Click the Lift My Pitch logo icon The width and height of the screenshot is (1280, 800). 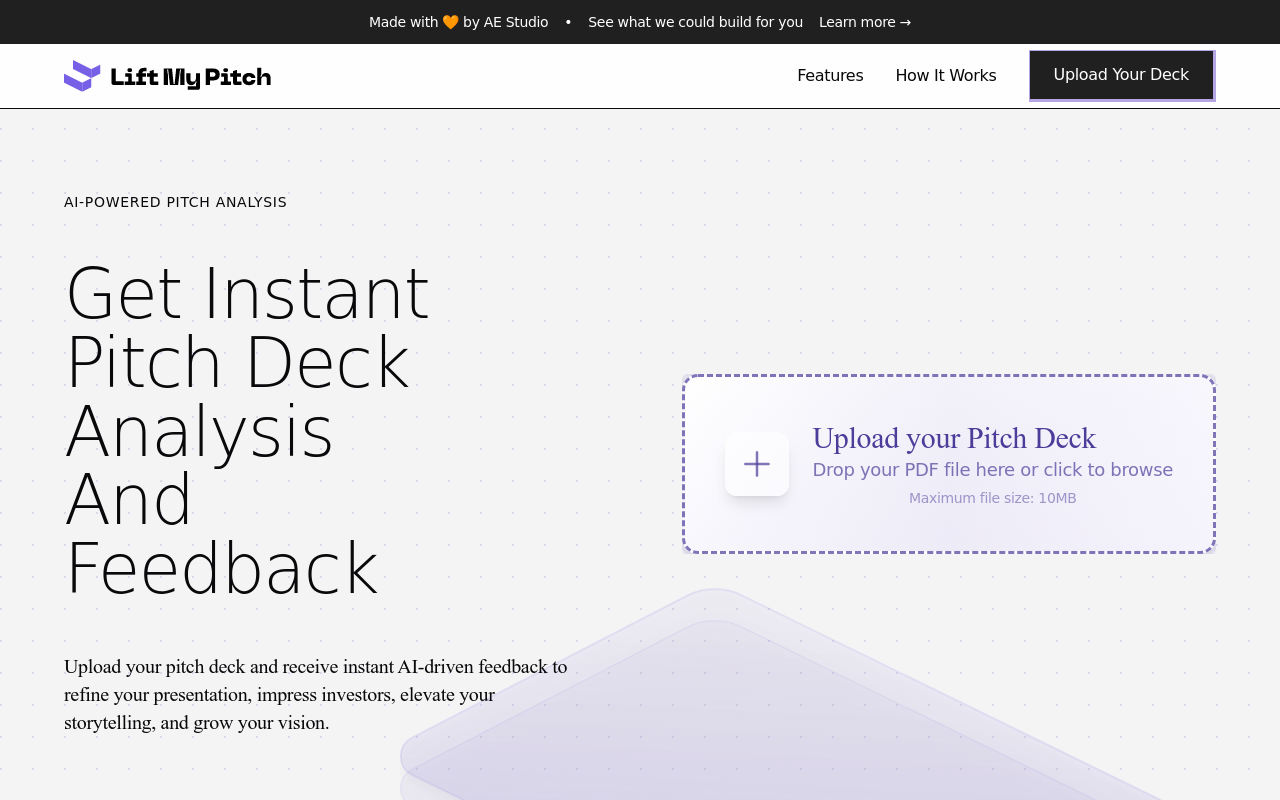click(82, 76)
